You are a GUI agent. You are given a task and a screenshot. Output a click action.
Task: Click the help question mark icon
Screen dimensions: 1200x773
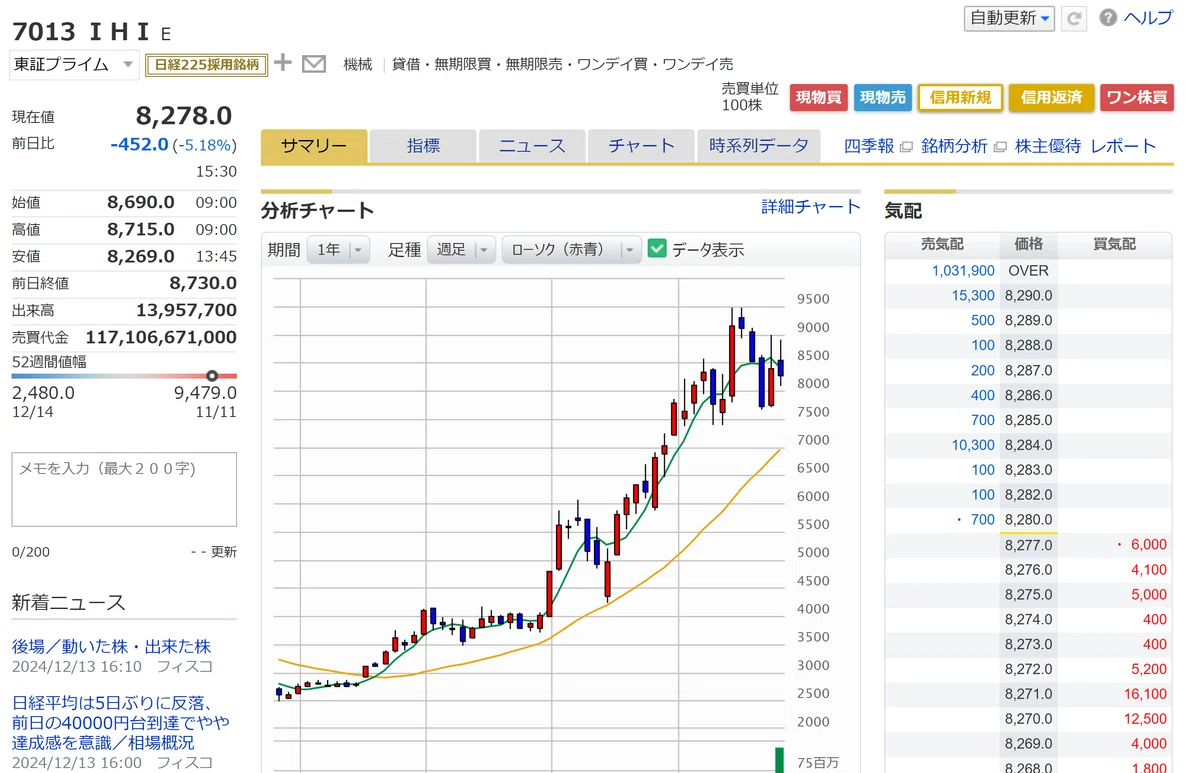click(x=1108, y=18)
